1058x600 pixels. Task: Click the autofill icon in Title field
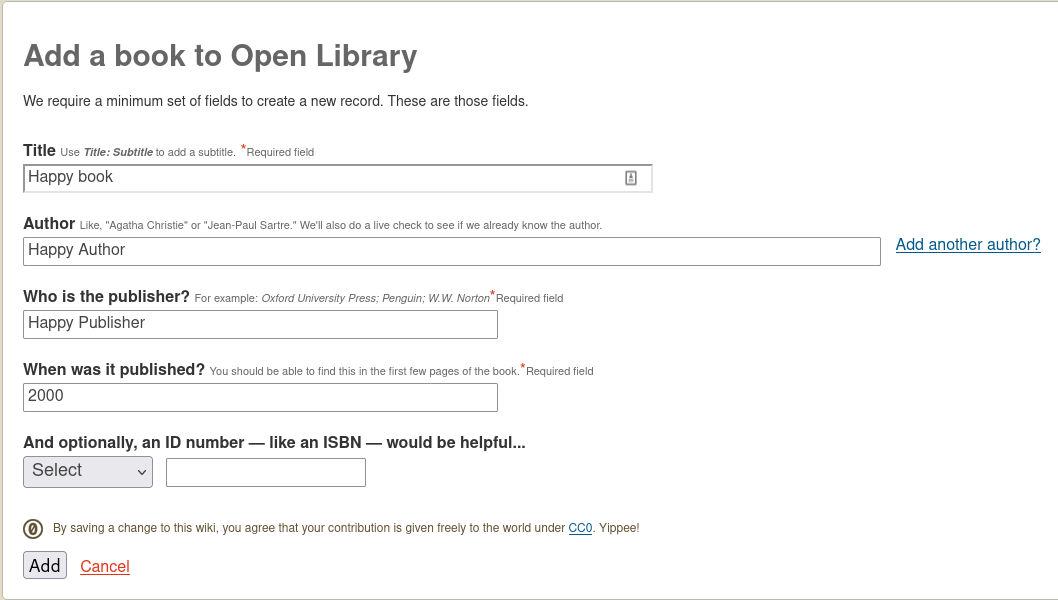coord(630,178)
